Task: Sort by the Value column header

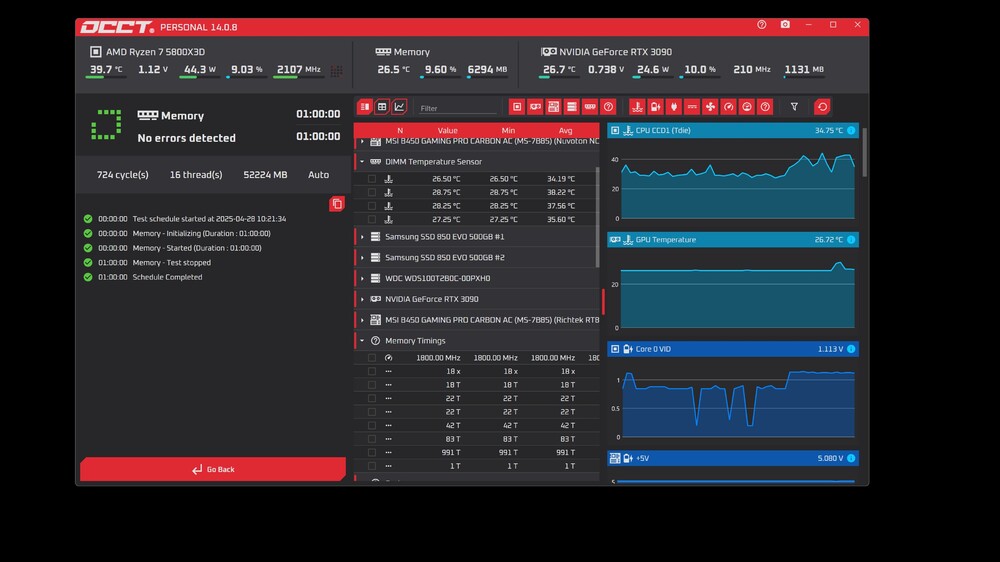Action: click(448, 131)
